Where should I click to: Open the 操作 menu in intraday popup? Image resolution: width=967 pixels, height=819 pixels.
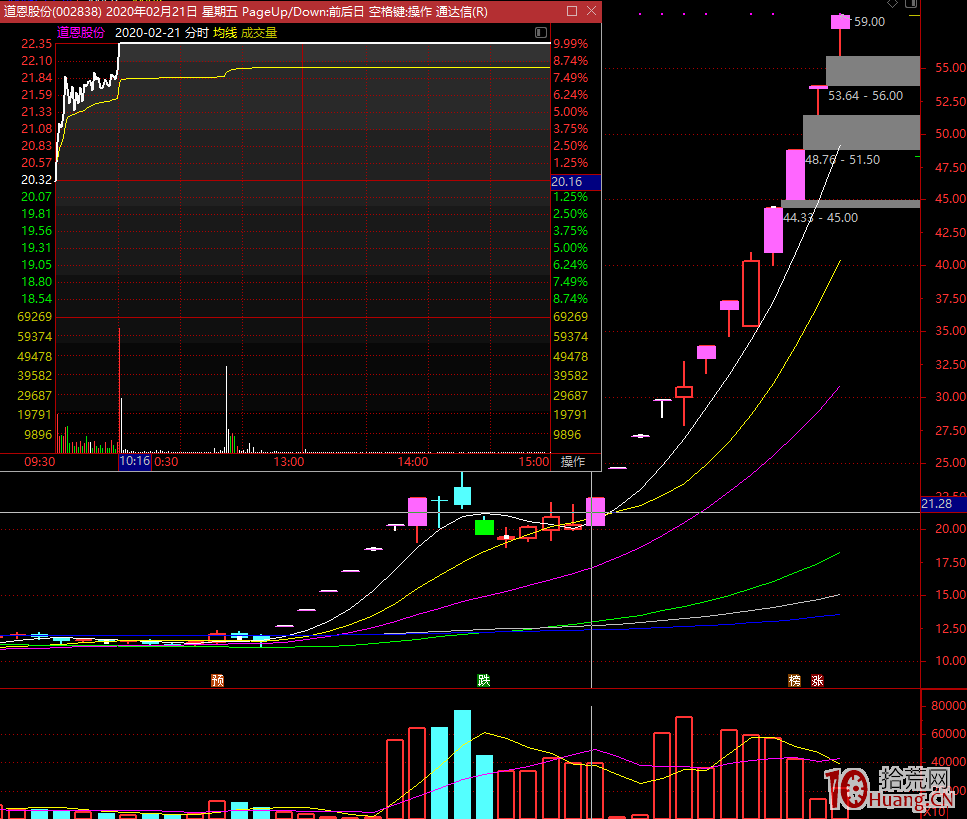click(573, 462)
